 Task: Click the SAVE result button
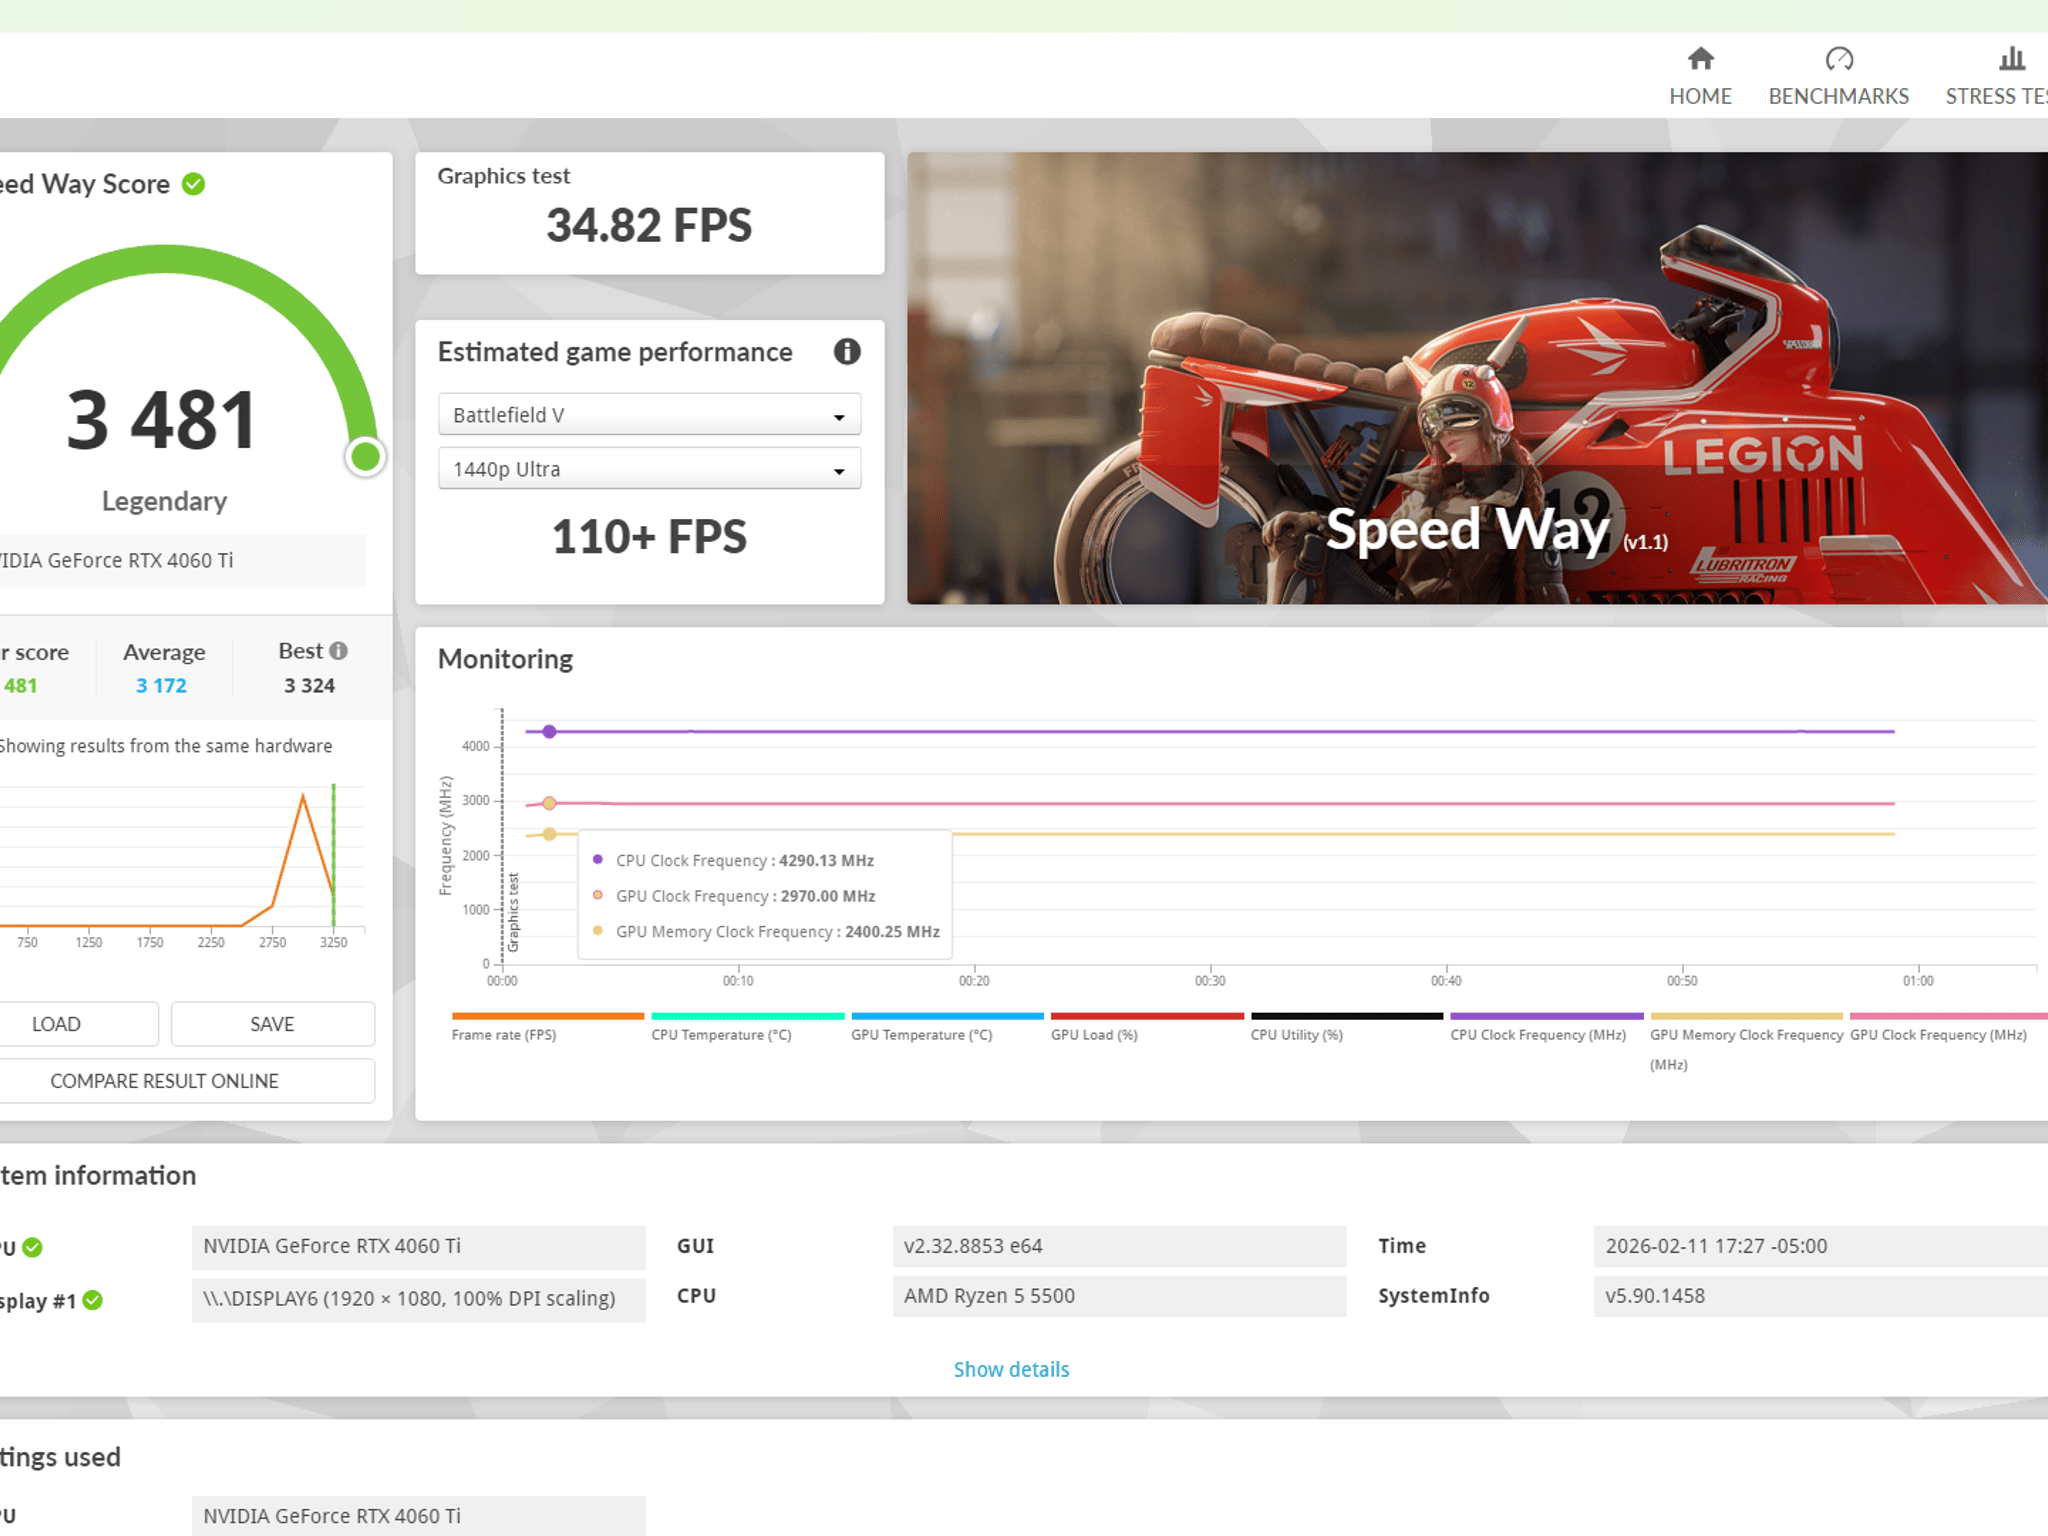[272, 1024]
